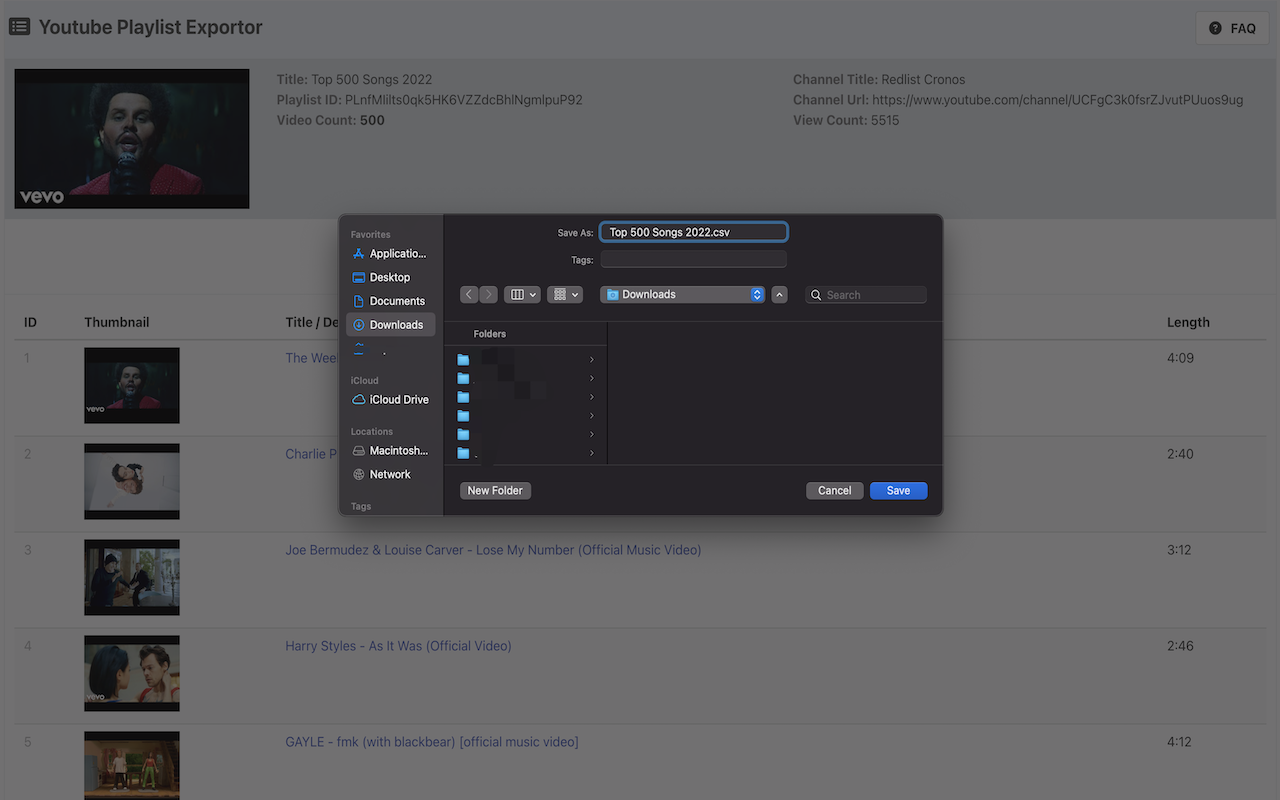
Task: Expand the column view options chevron
Action: [x=532, y=294]
